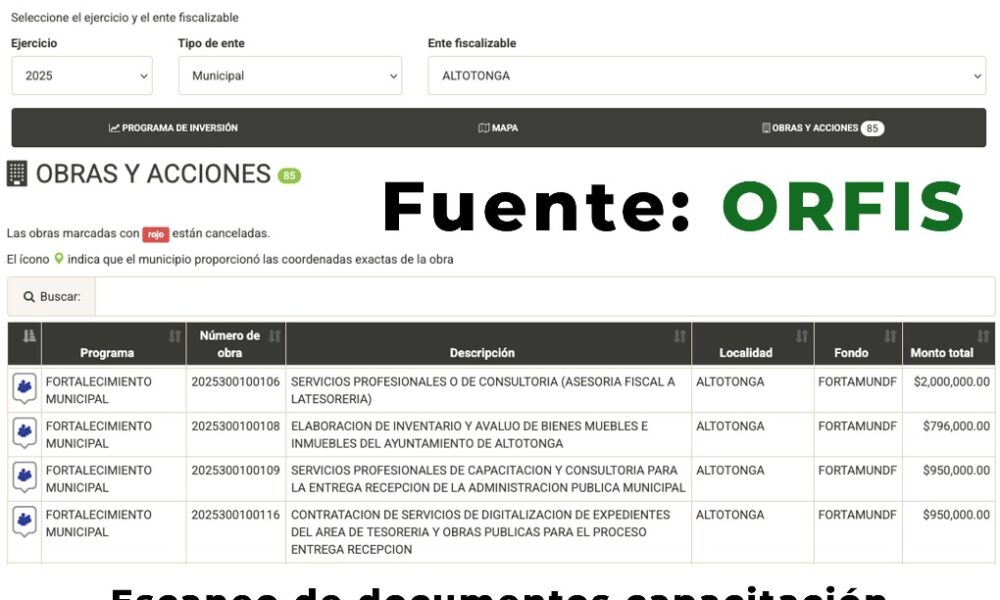Sort table by Programa column arrows
The image size is (1000, 600).
[x=175, y=336]
